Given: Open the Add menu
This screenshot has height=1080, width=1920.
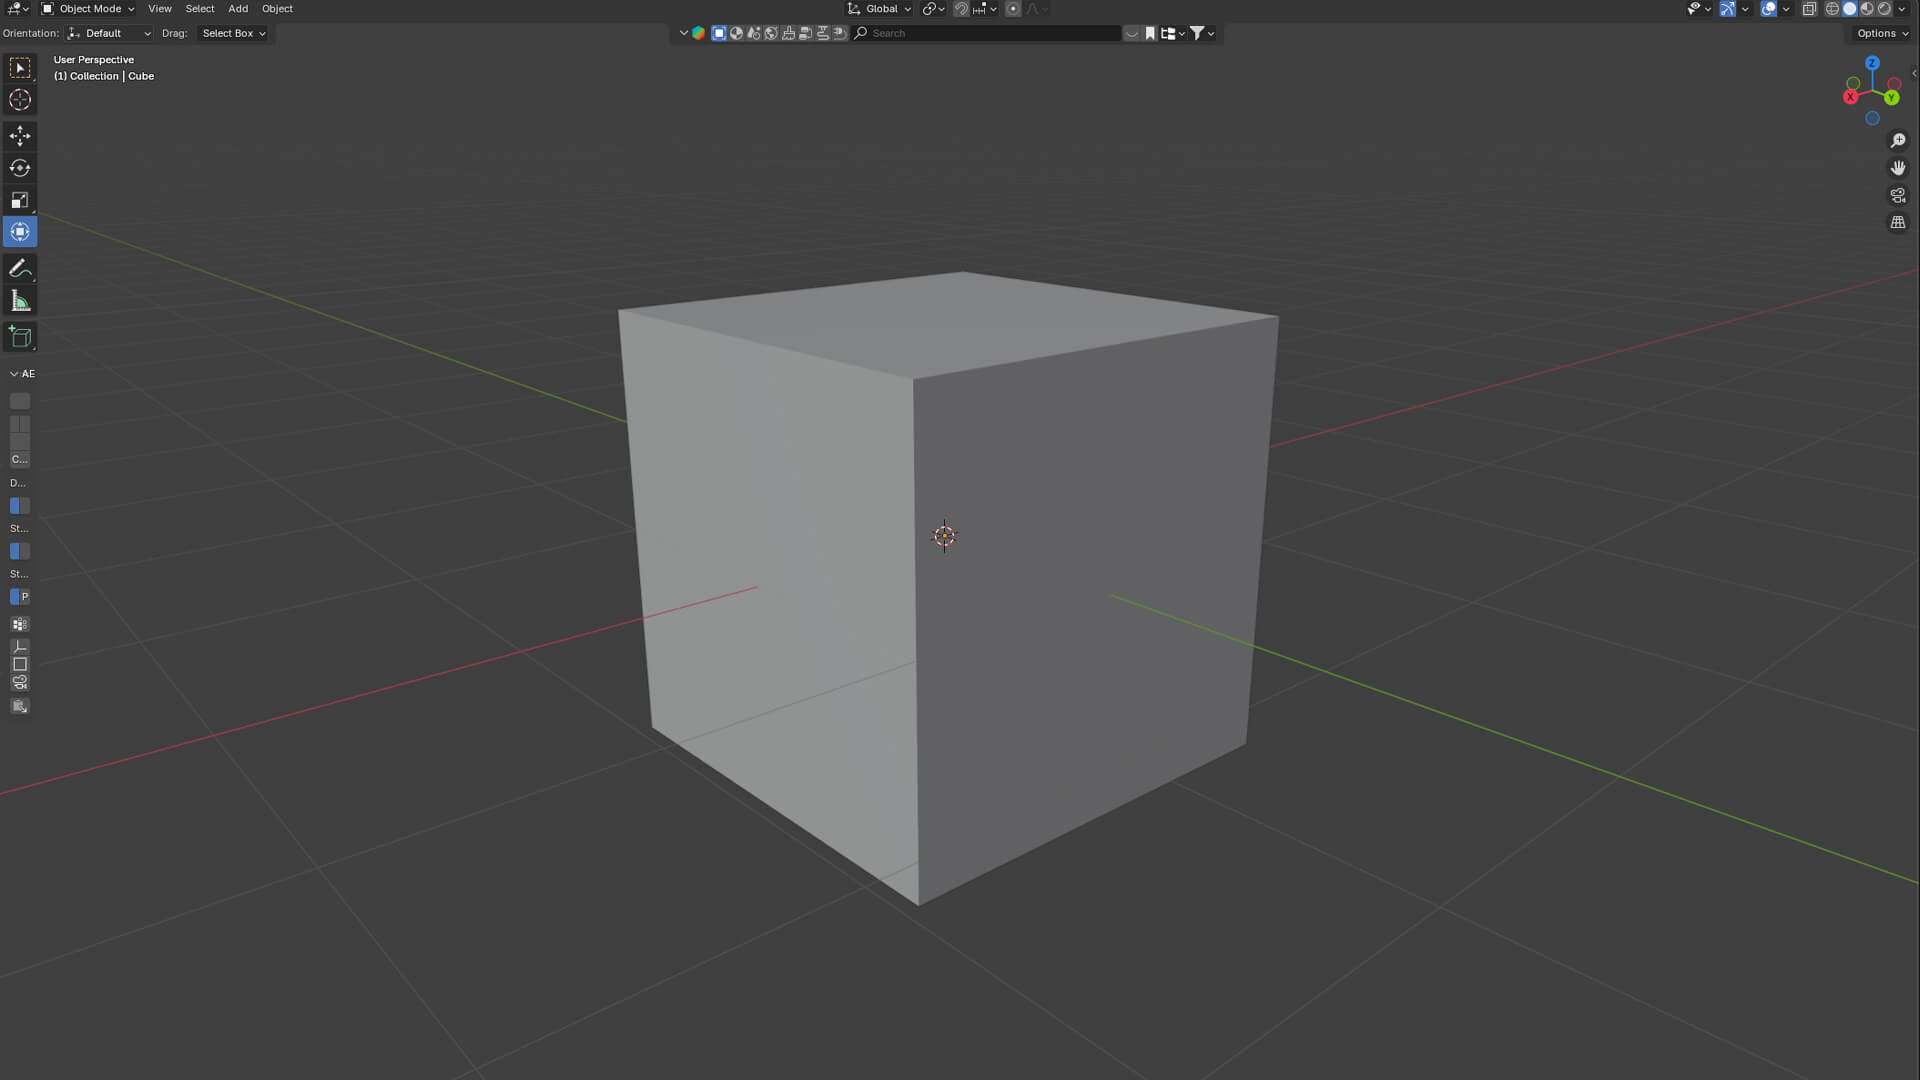Looking at the screenshot, I should point(238,9).
